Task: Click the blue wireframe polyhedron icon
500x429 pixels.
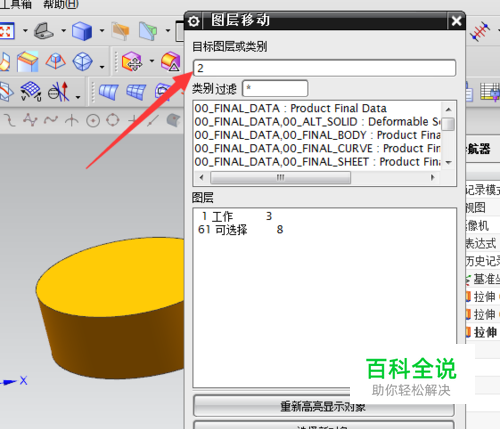Action: [x=82, y=62]
